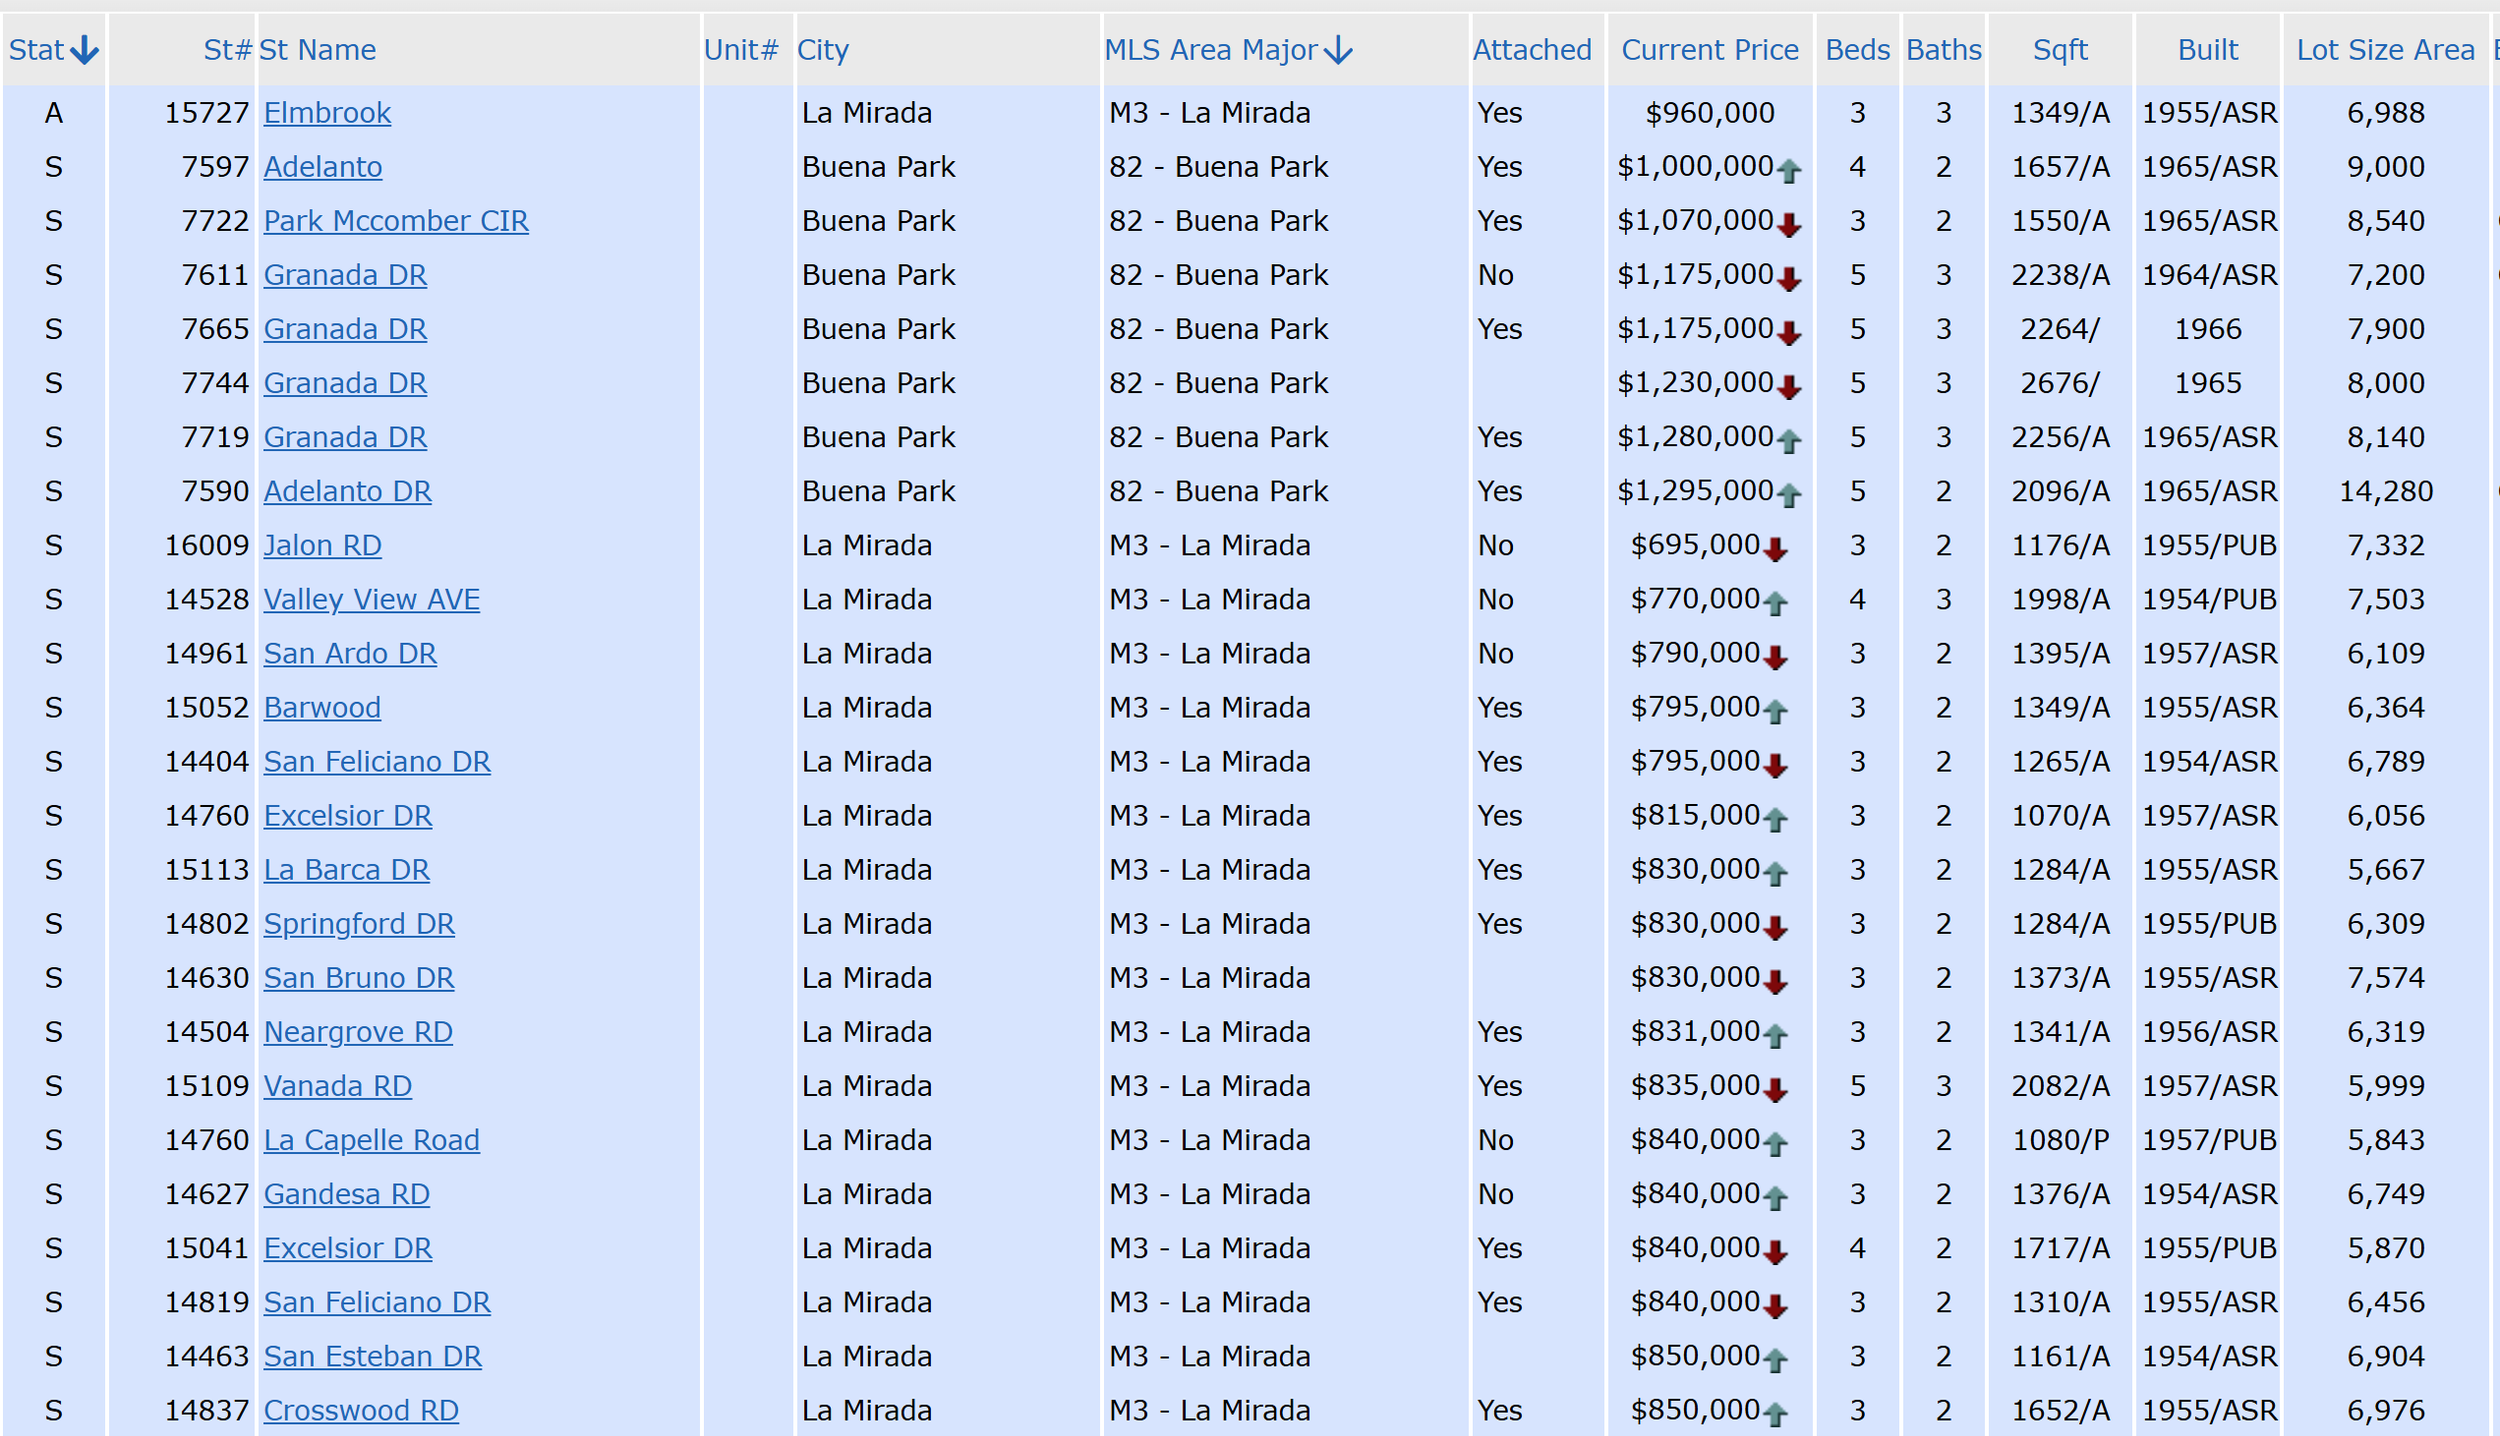Viewport: 2500px width, 1436px height.
Task: Sort by Lot Size Area header
Action: click(x=2384, y=50)
